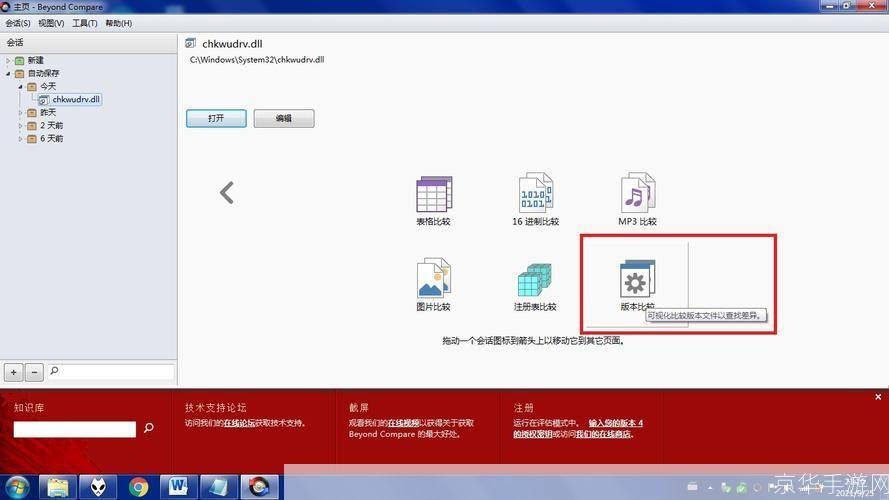Screen dimensions: 889x500
Task: Open the 帮助(H) menu
Action: coord(118,23)
